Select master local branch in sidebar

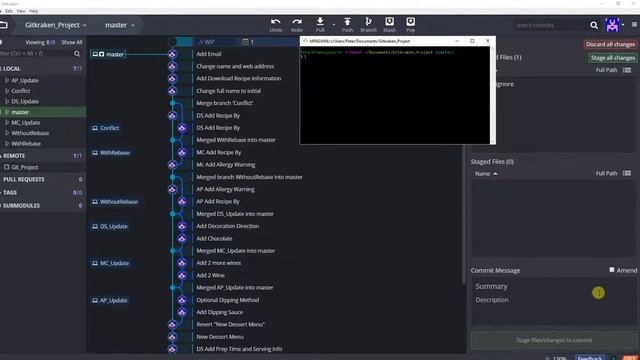[42, 112]
